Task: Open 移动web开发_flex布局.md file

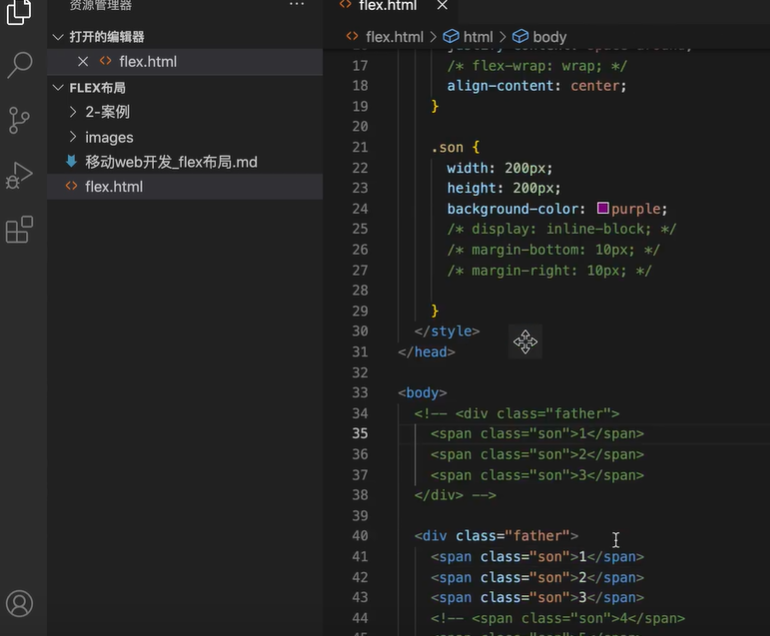Action: (x=171, y=162)
